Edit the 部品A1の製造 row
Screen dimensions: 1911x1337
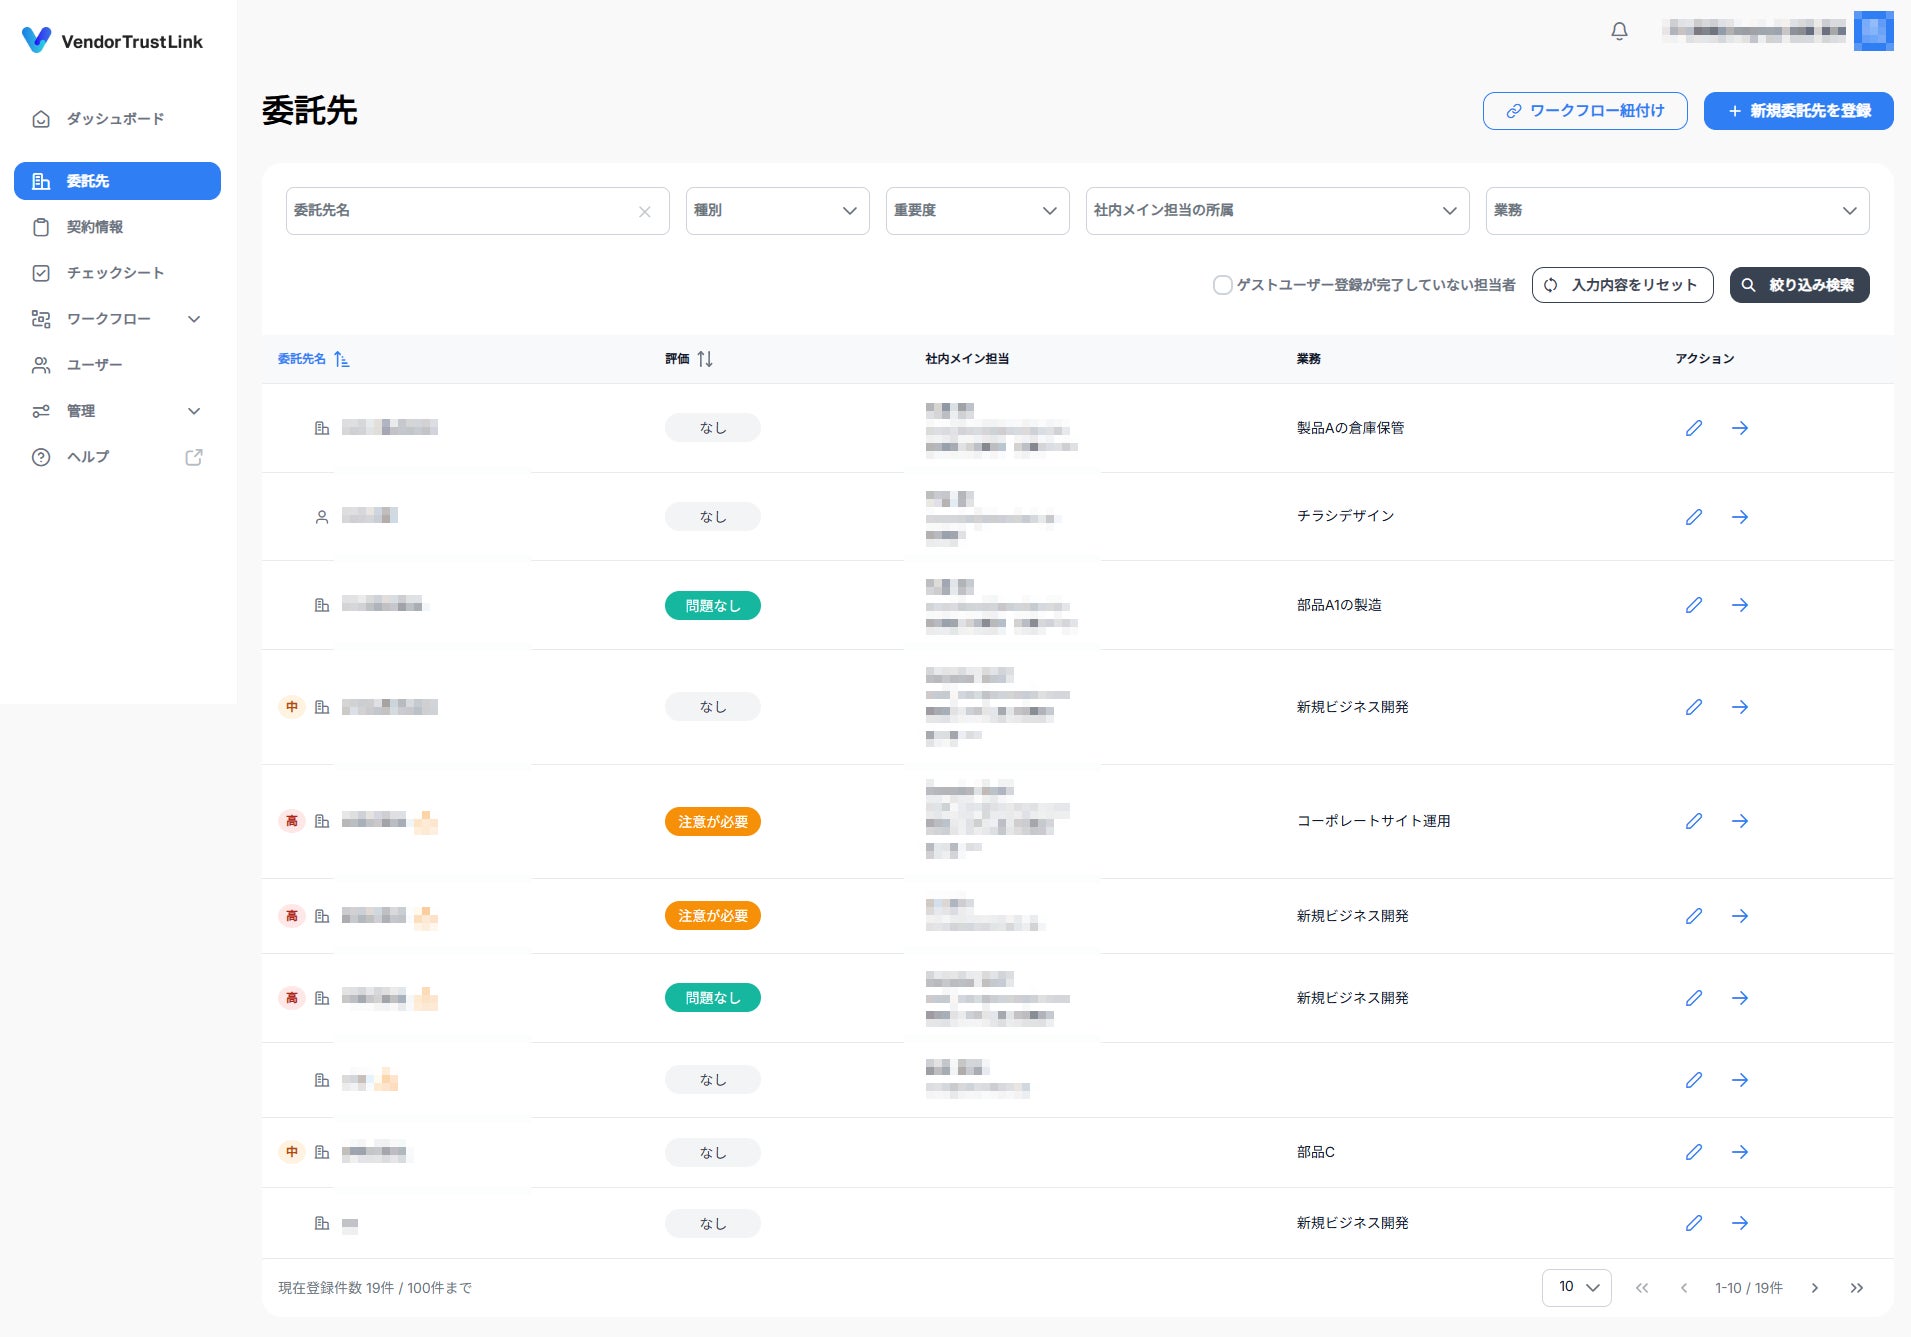pos(1693,605)
